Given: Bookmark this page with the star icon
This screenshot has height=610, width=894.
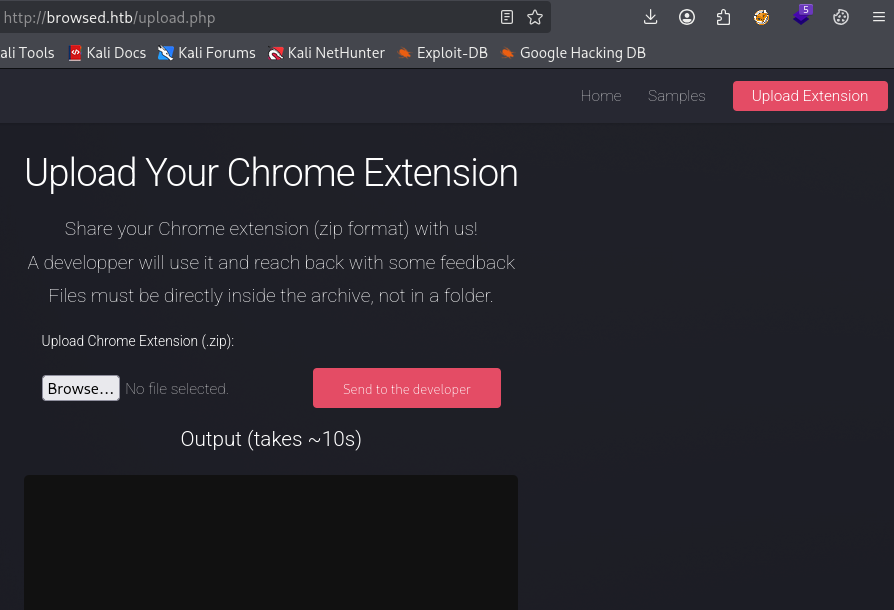Looking at the screenshot, I should [x=535, y=17].
